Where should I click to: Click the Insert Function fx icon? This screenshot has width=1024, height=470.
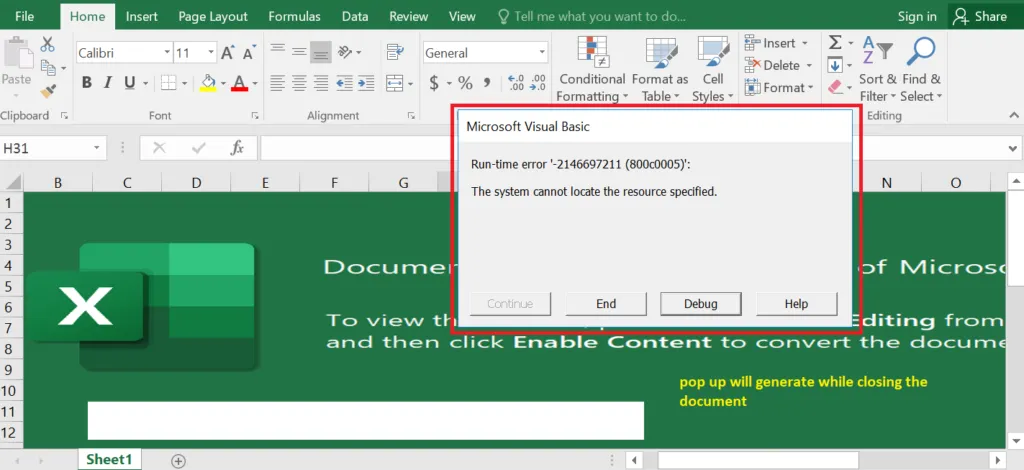point(237,148)
